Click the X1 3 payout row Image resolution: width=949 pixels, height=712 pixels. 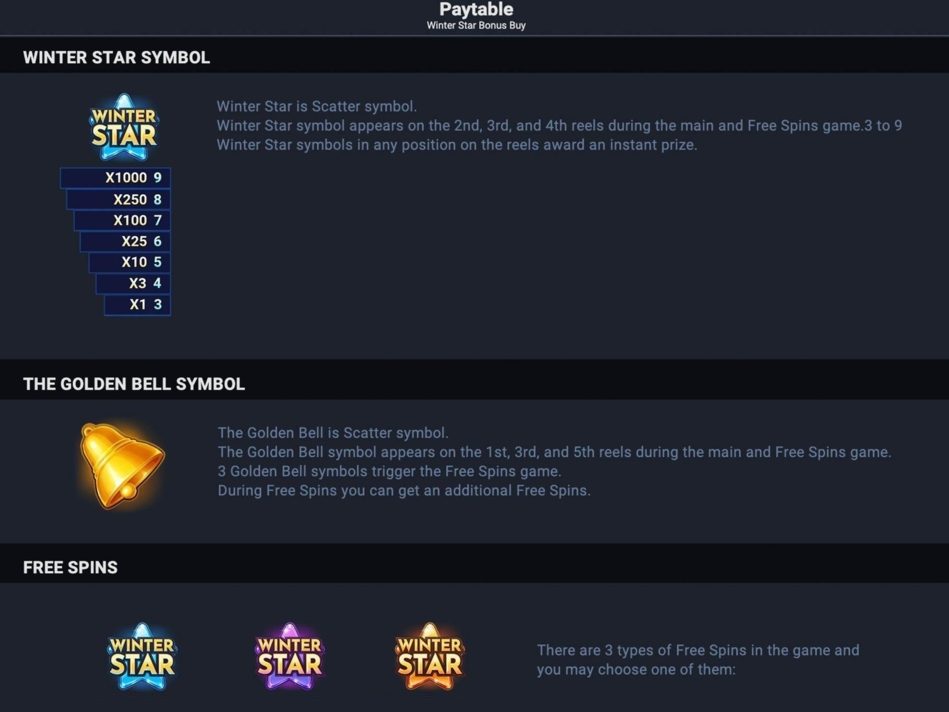coord(137,305)
